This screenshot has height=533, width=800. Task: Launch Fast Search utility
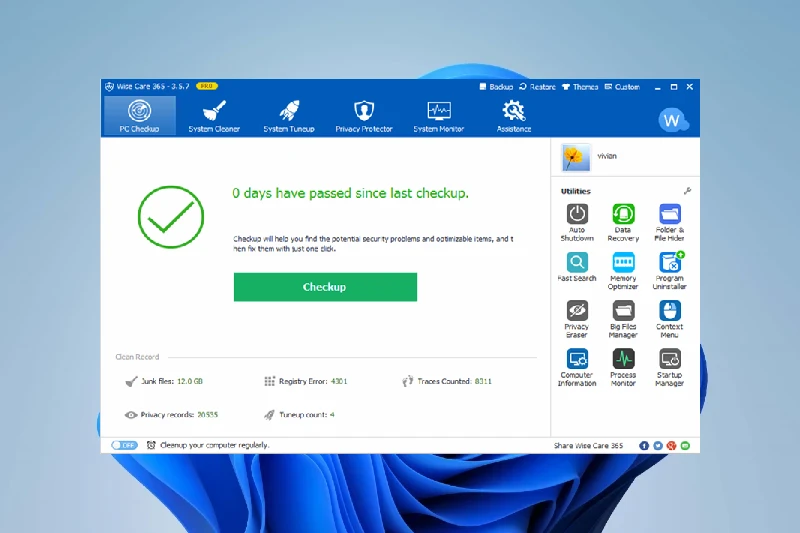(577, 267)
